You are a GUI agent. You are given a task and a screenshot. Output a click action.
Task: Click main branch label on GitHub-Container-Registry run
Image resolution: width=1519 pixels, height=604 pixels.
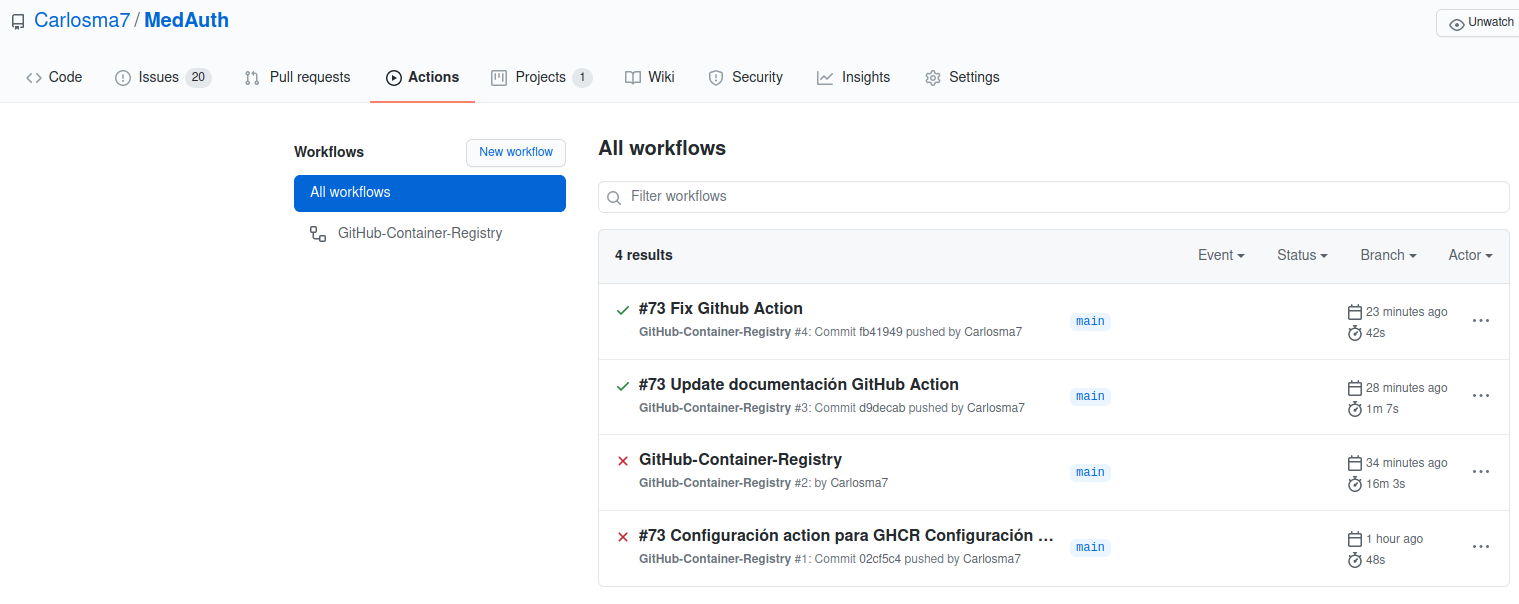pyautogui.click(x=1090, y=472)
